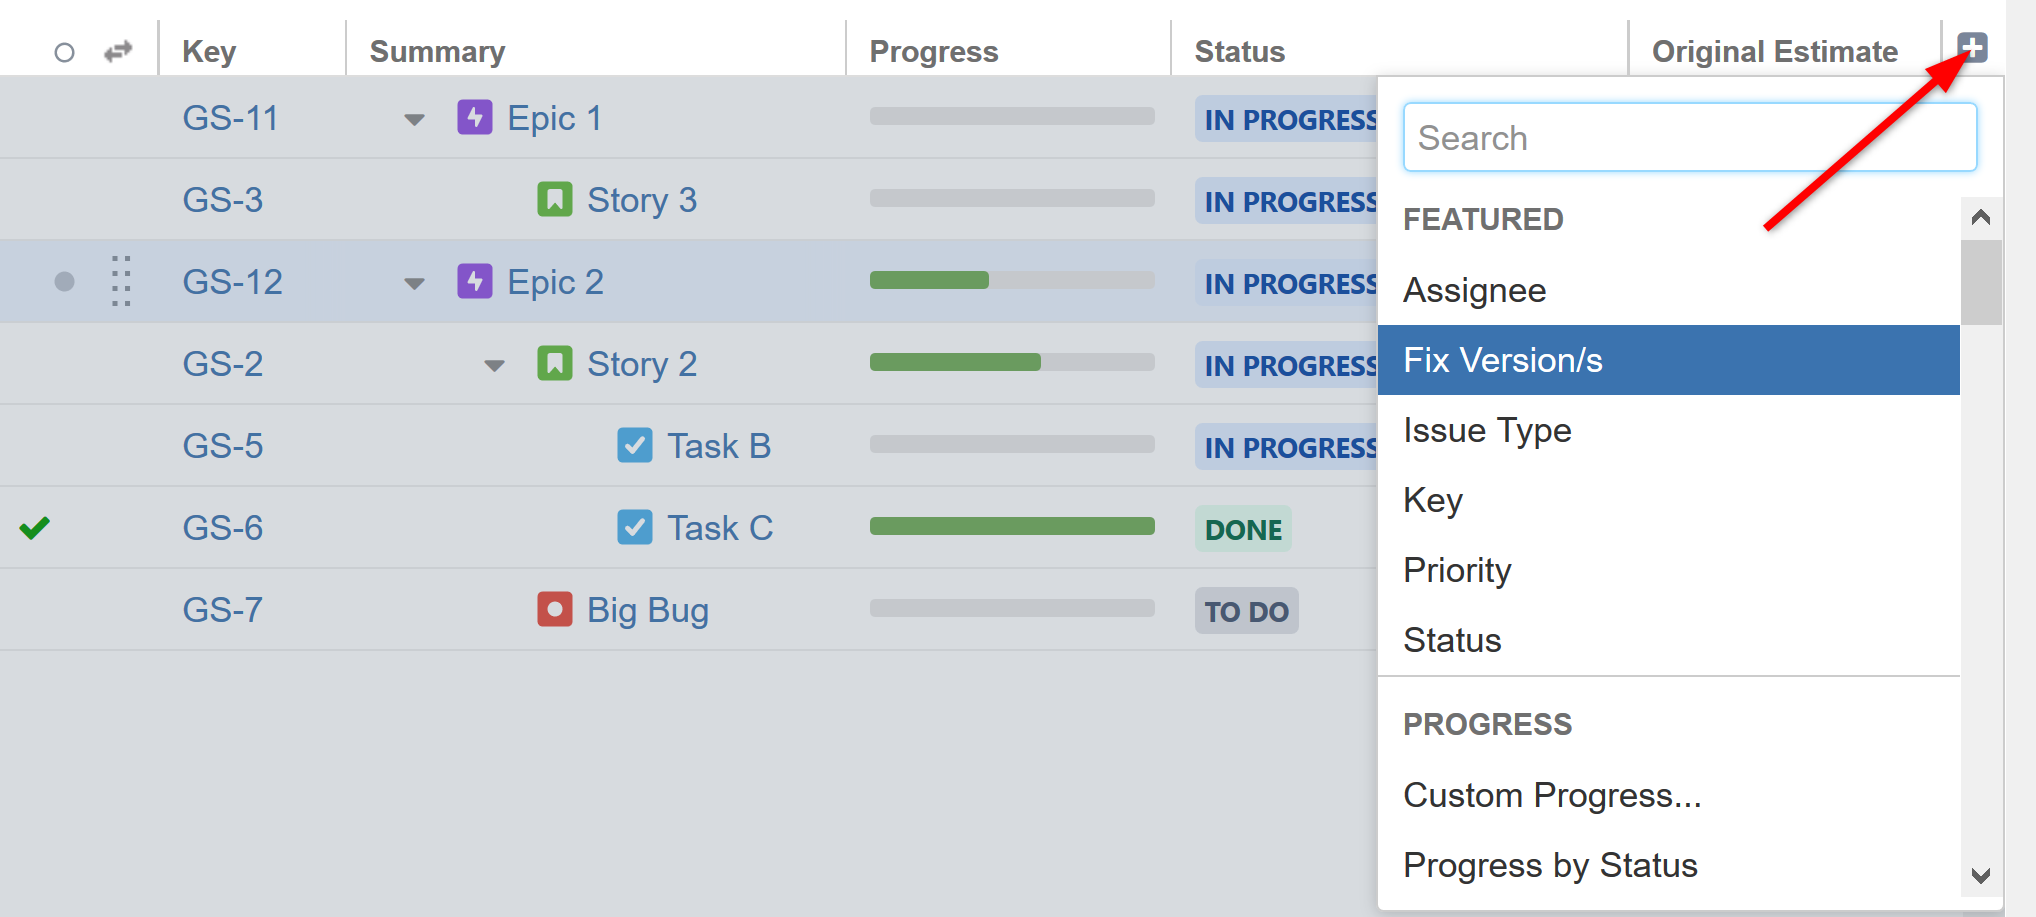Click inside the Search field

click(x=1690, y=137)
